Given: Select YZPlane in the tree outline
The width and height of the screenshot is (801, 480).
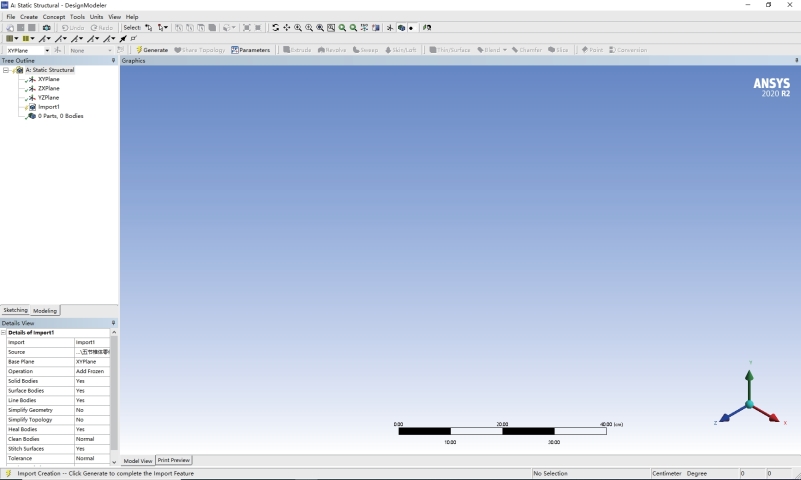Looking at the screenshot, I should pos(49,98).
